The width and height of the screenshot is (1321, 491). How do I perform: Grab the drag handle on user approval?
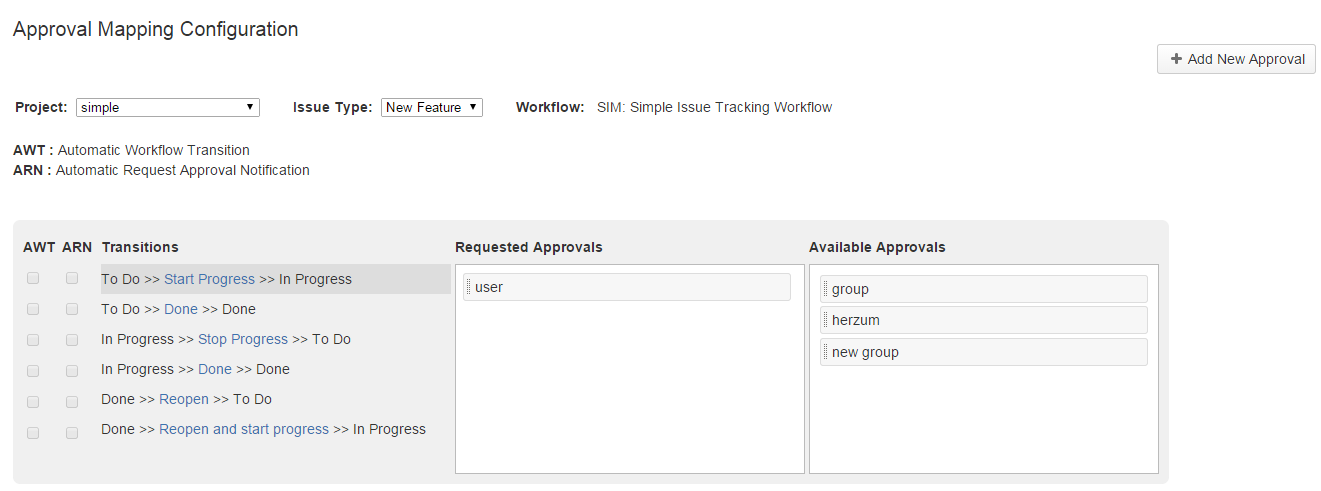point(468,288)
